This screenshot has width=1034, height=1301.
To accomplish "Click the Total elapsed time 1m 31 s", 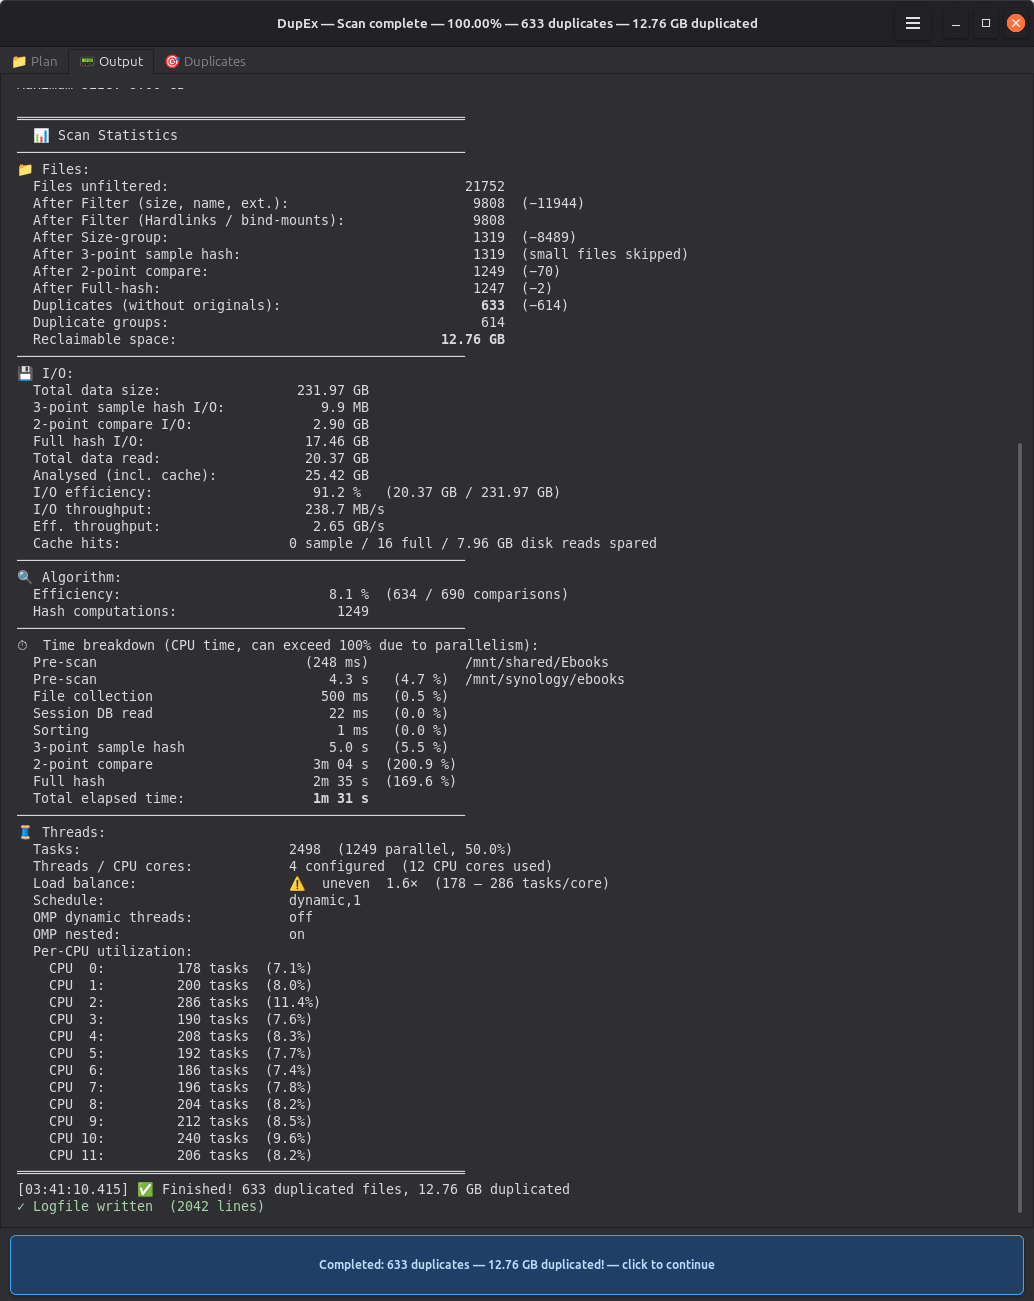I will 341,798.
